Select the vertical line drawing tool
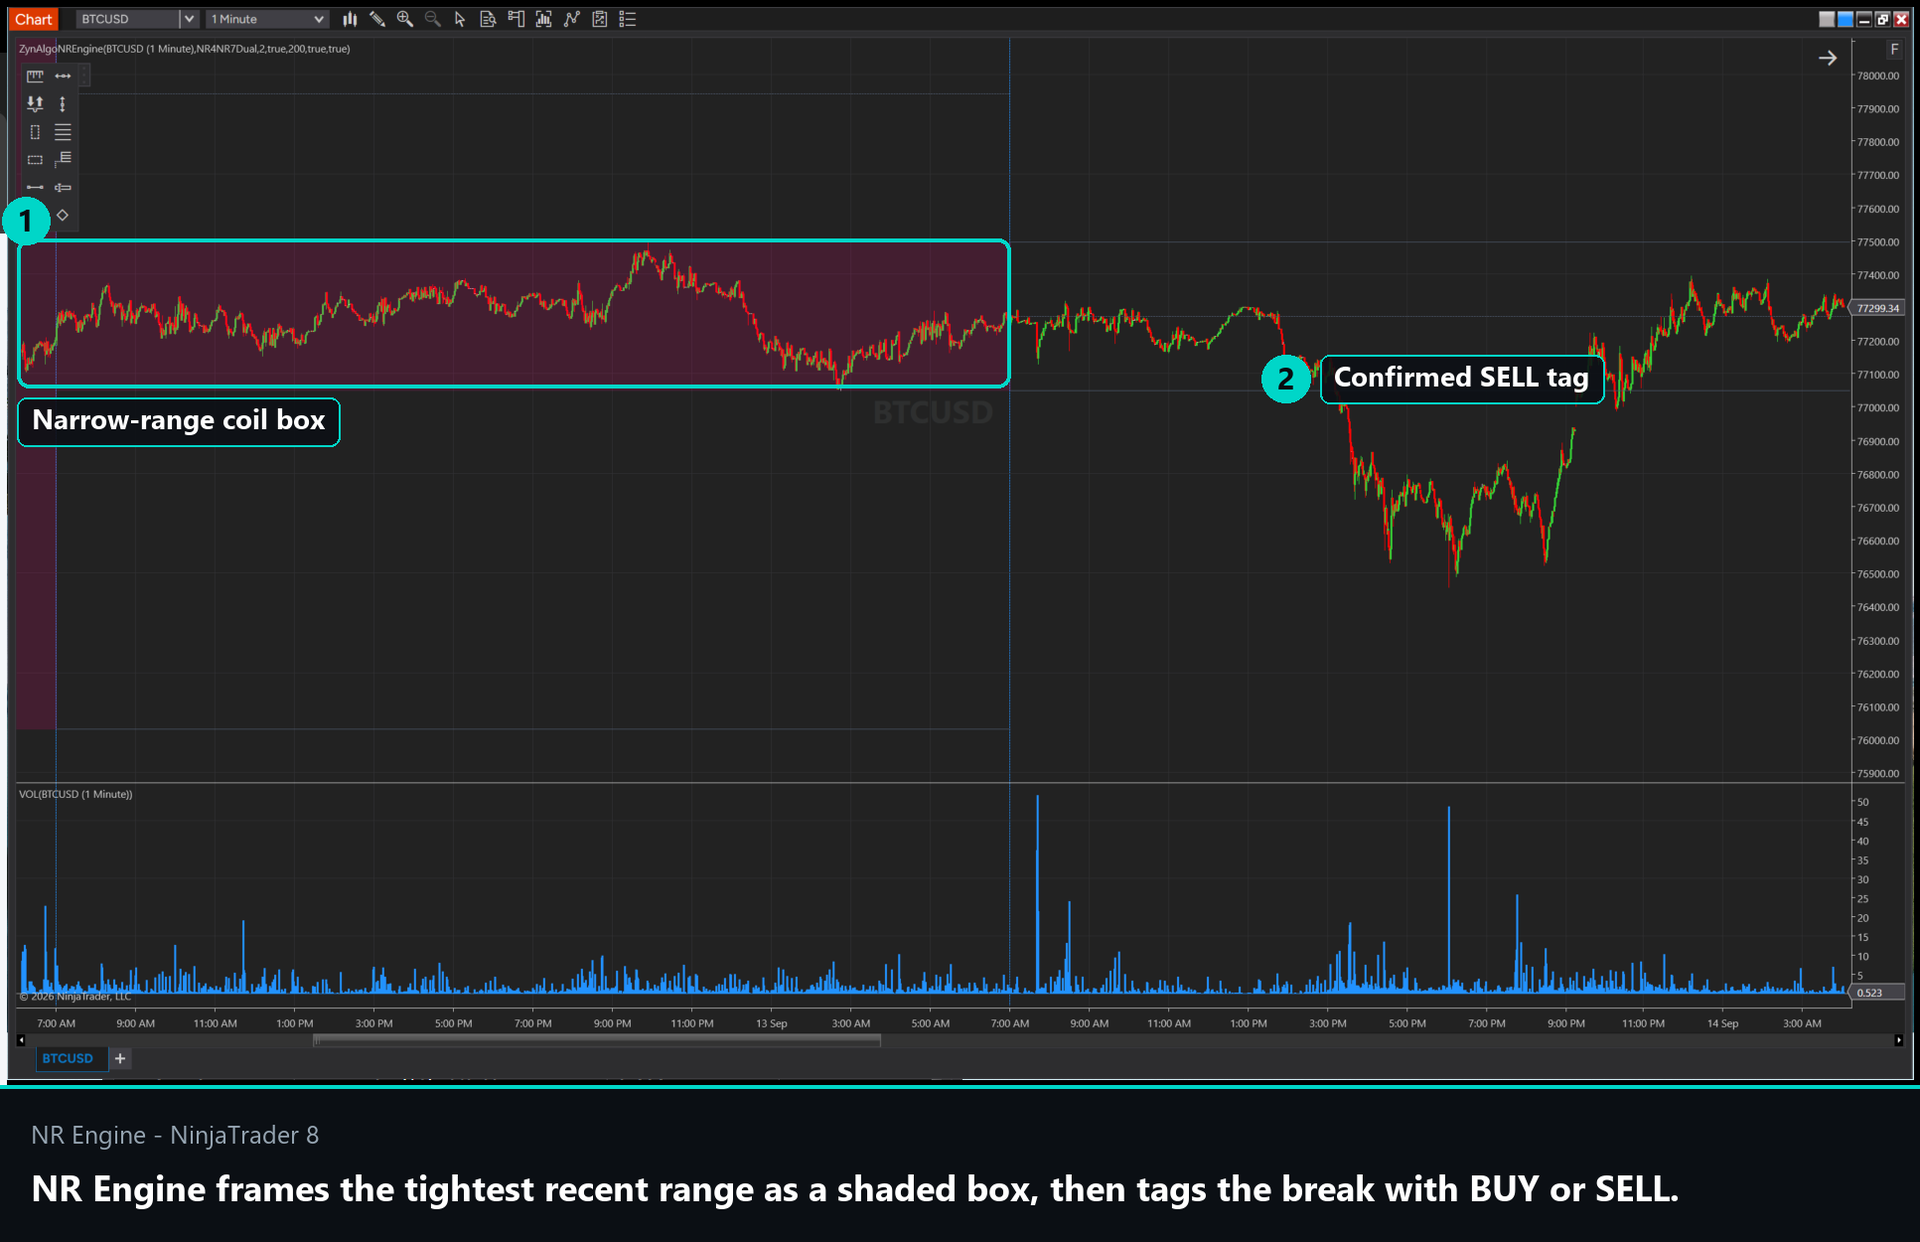 click(63, 104)
